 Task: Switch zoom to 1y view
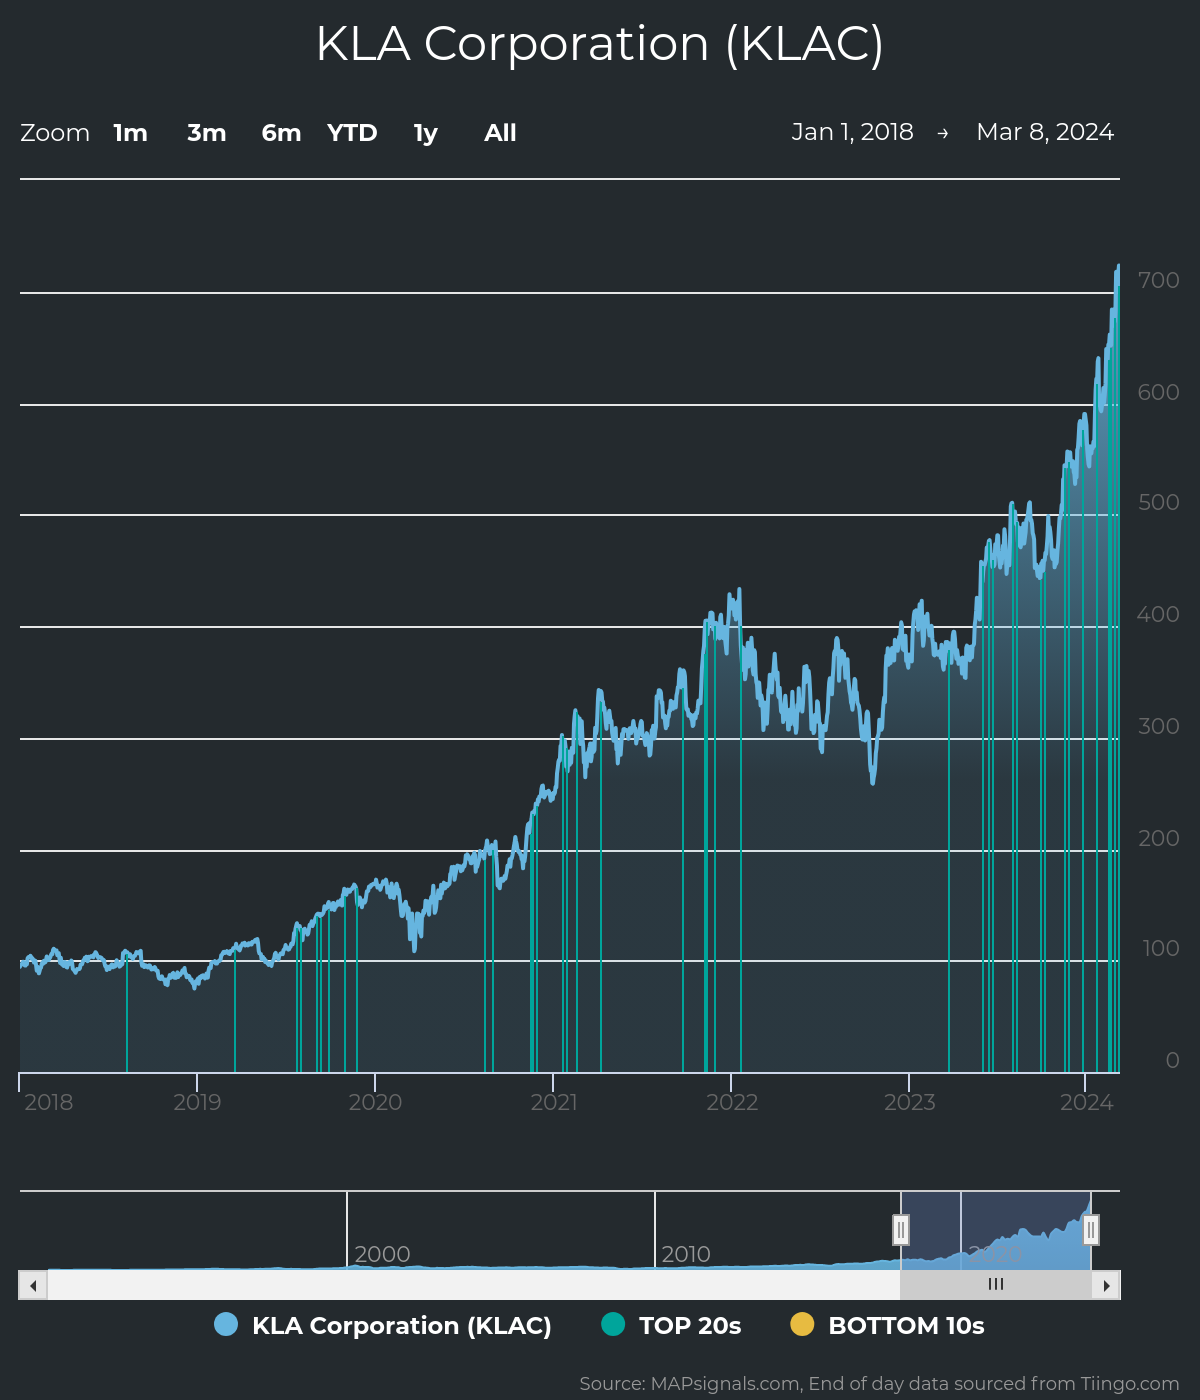424,132
